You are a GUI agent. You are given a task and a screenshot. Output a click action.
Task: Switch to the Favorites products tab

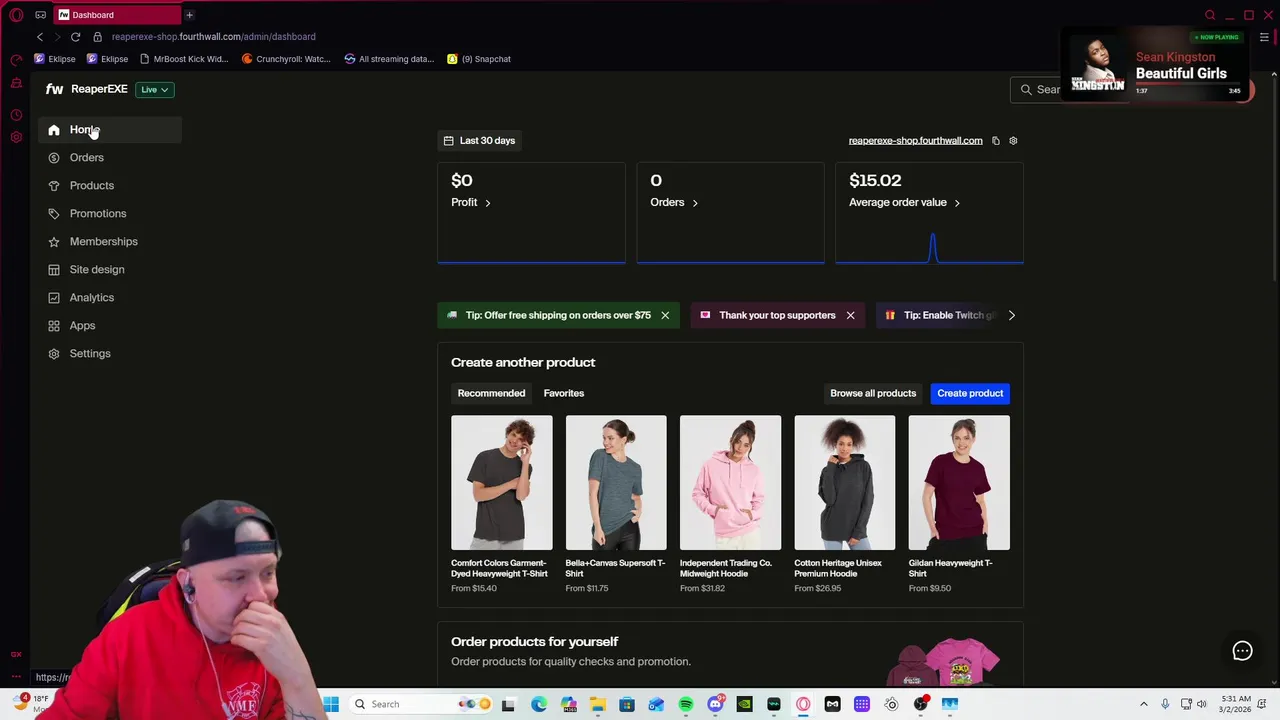[564, 393]
